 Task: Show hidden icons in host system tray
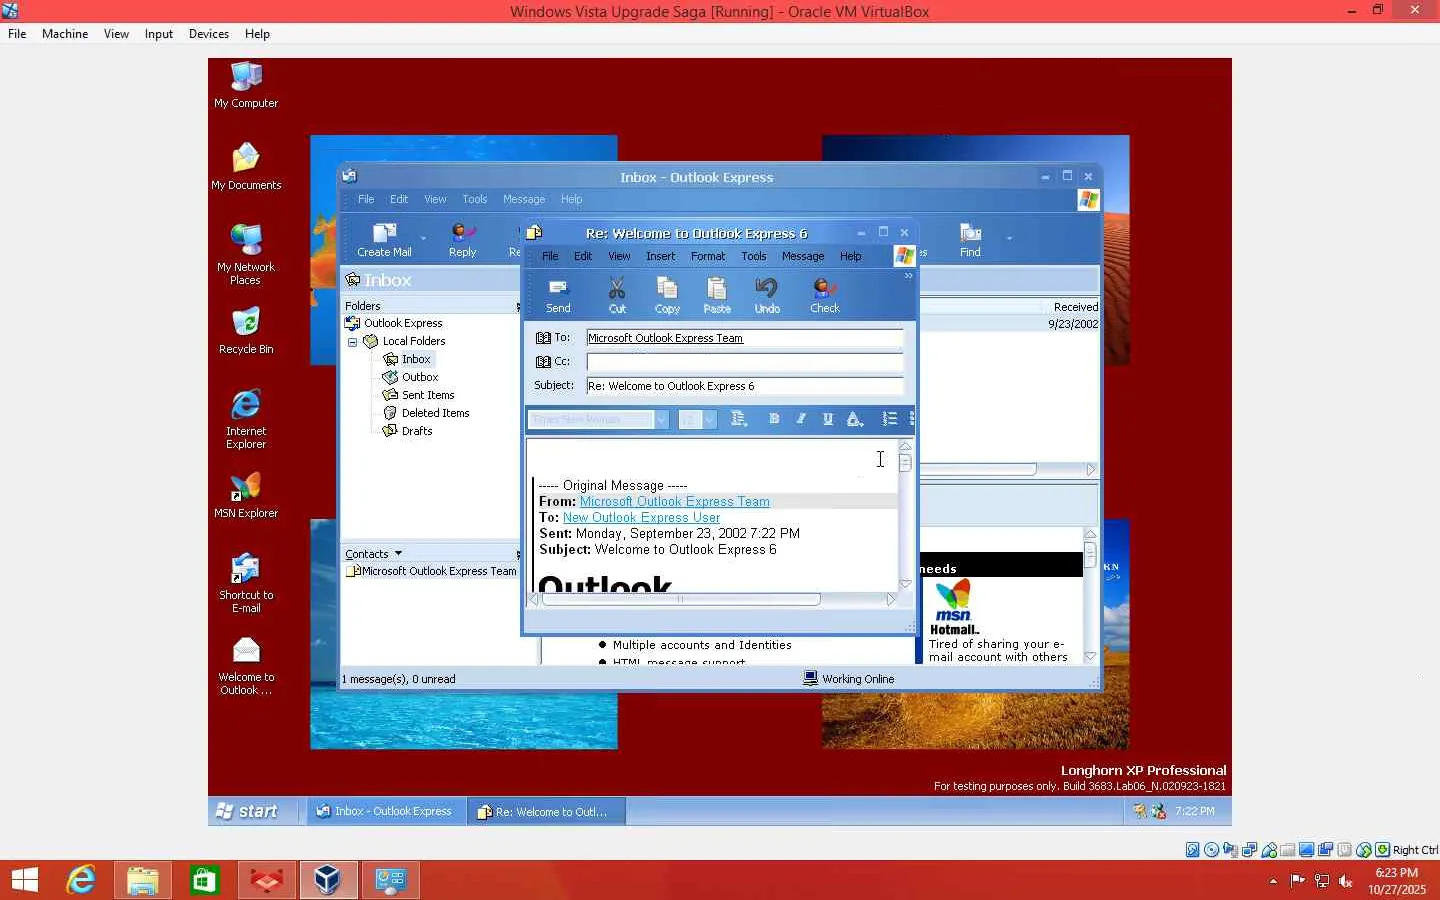[1273, 881]
